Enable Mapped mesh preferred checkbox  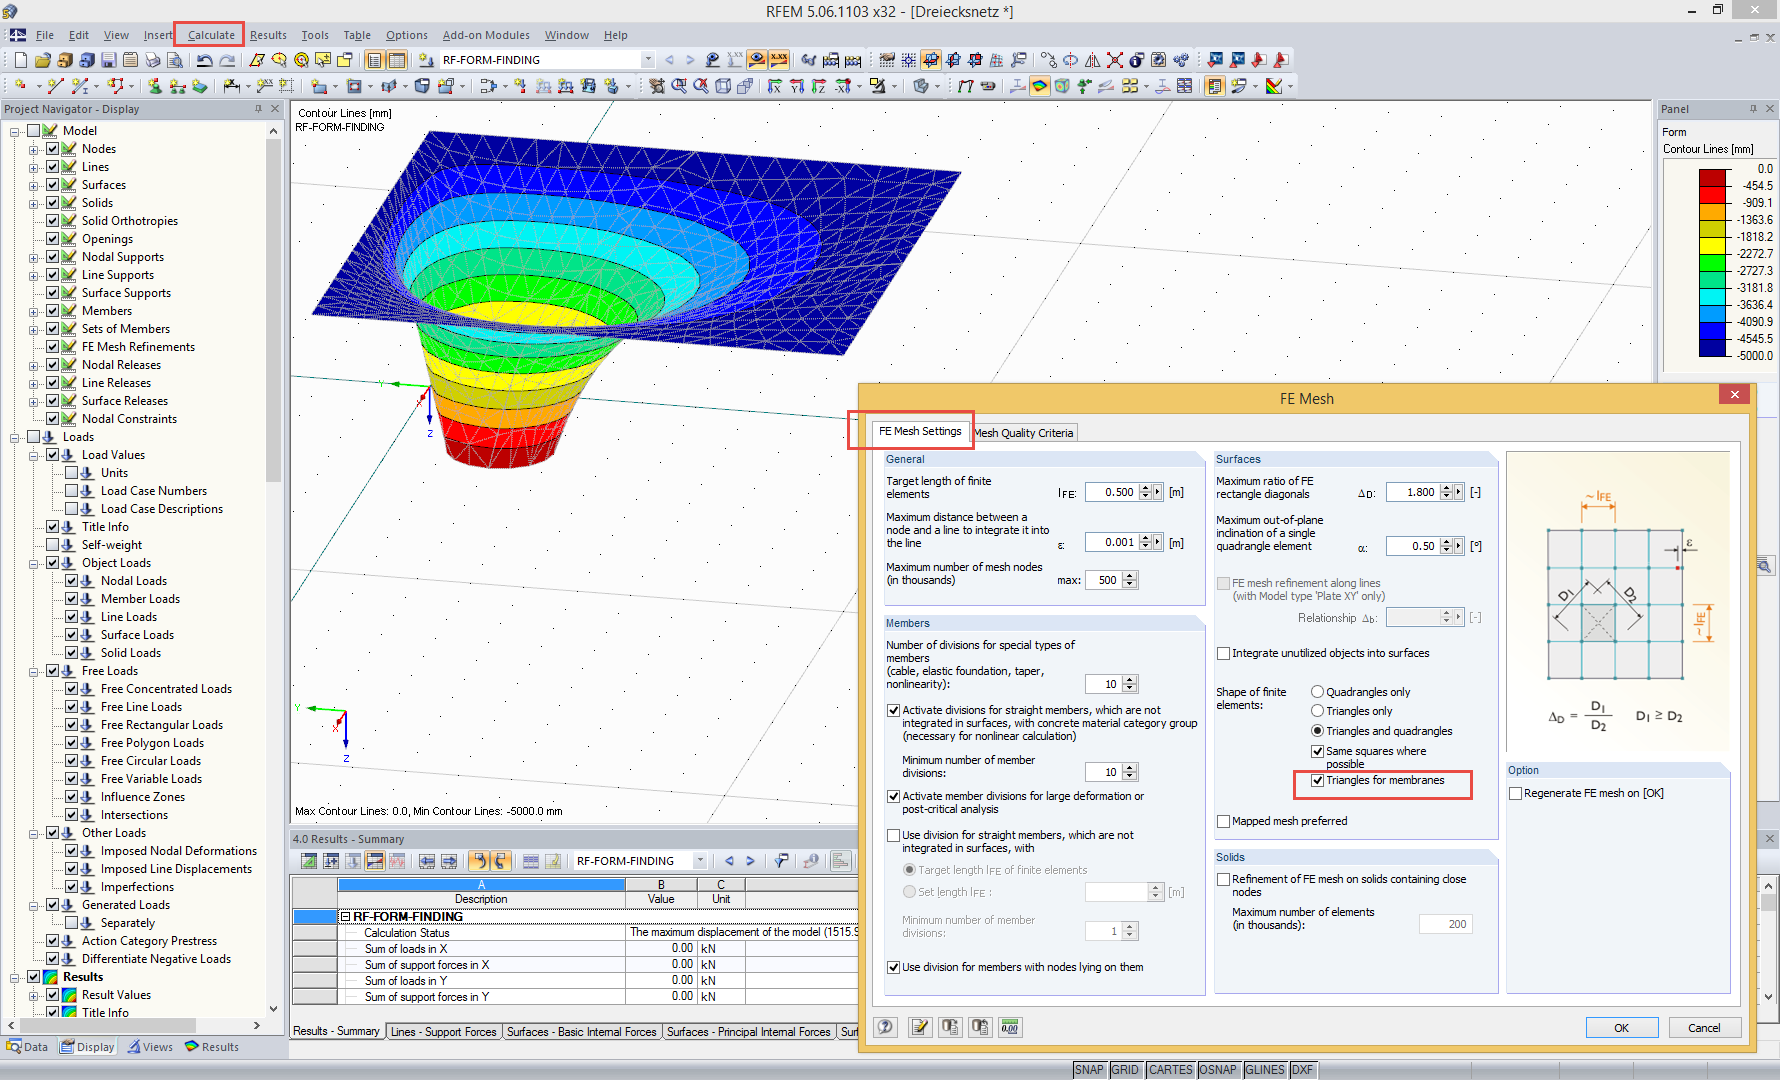click(x=1223, y=821)
